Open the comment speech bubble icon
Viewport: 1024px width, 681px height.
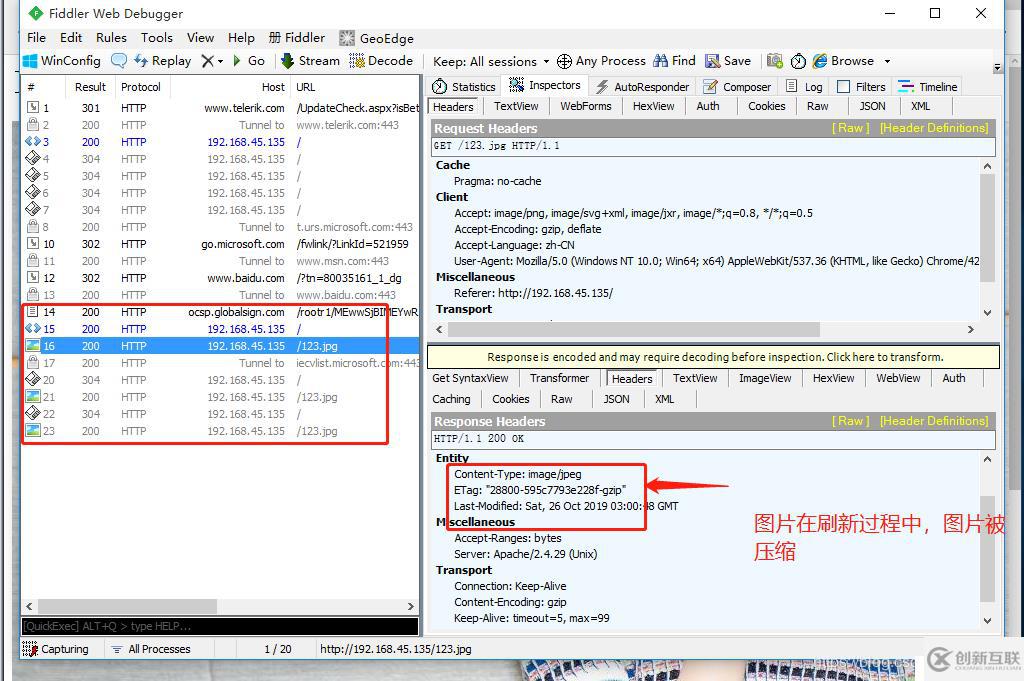119,61
